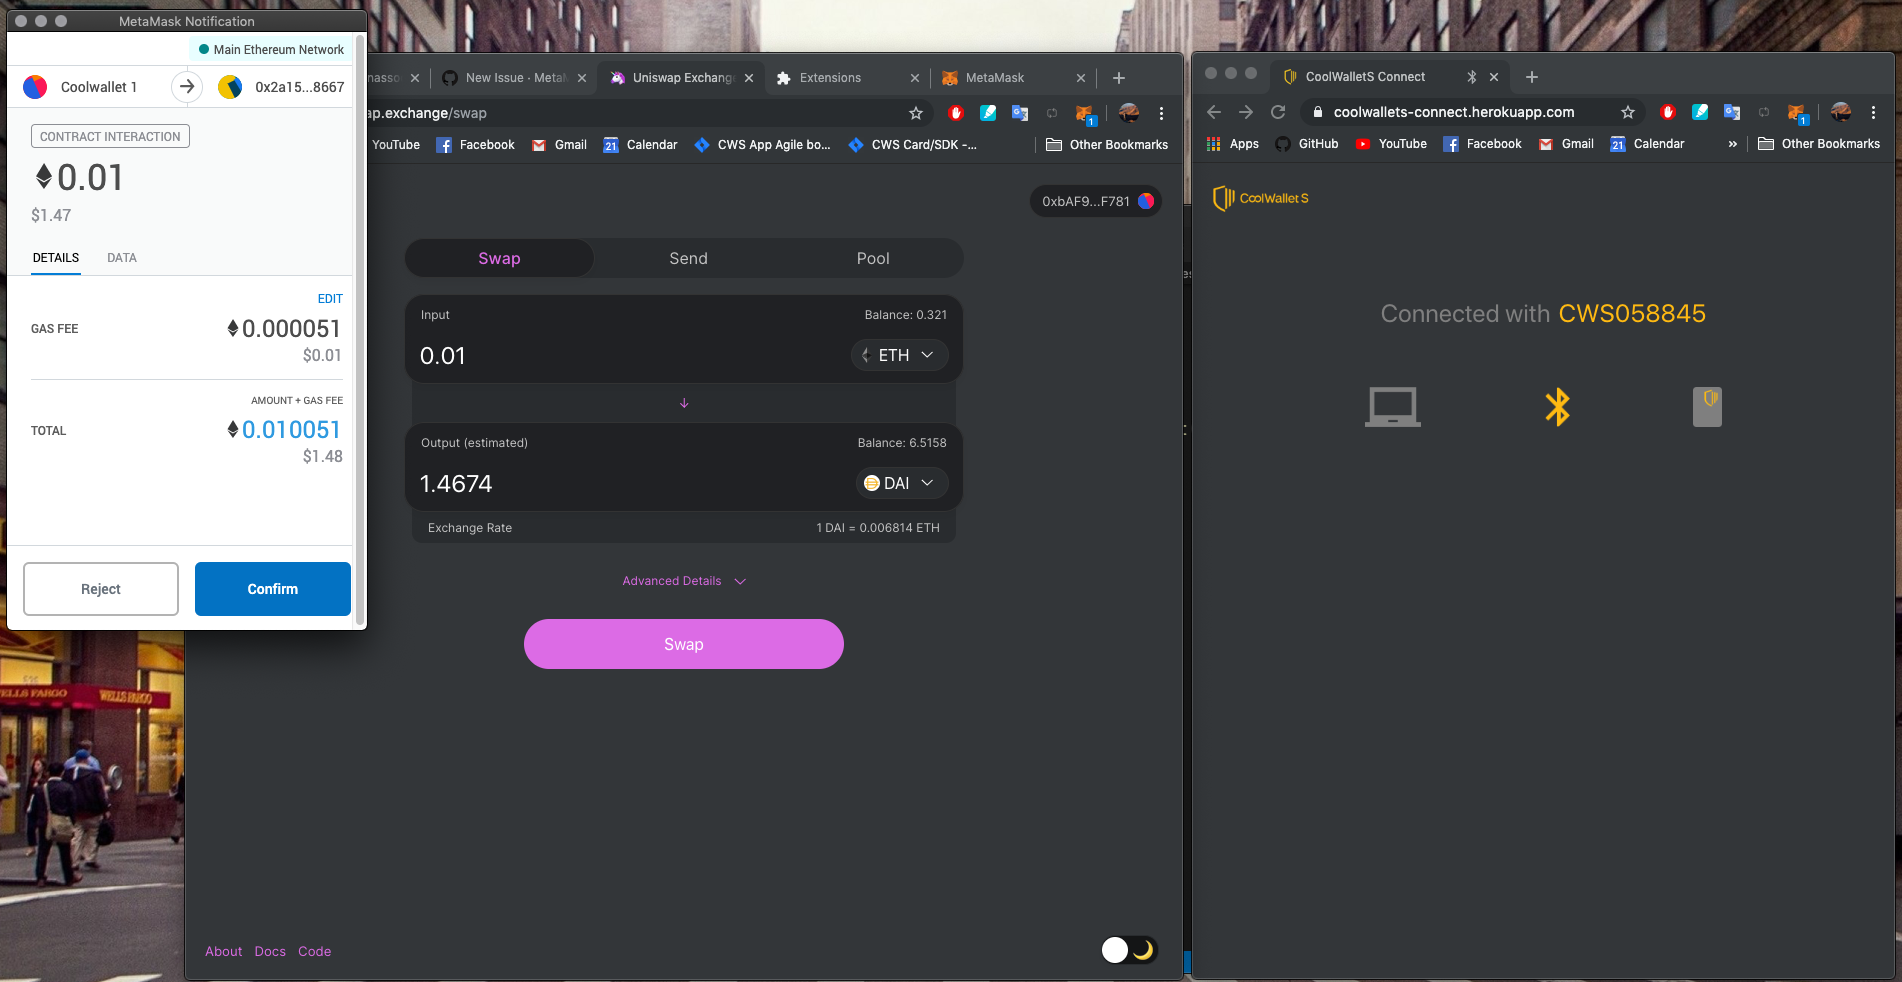The image size is (1902, 982).
Task: Reload the CoolWalletS Connect page
Action: click(x=1278, y=112)
